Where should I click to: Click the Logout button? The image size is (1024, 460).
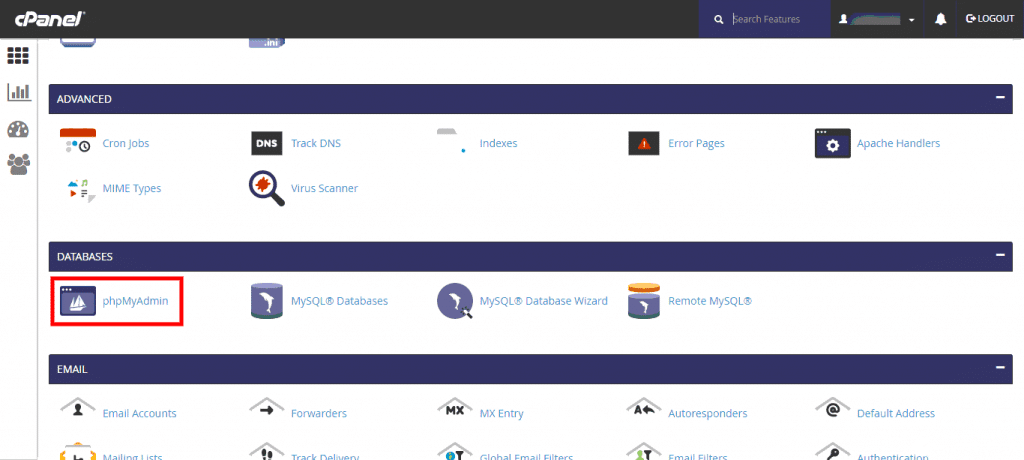989,19
